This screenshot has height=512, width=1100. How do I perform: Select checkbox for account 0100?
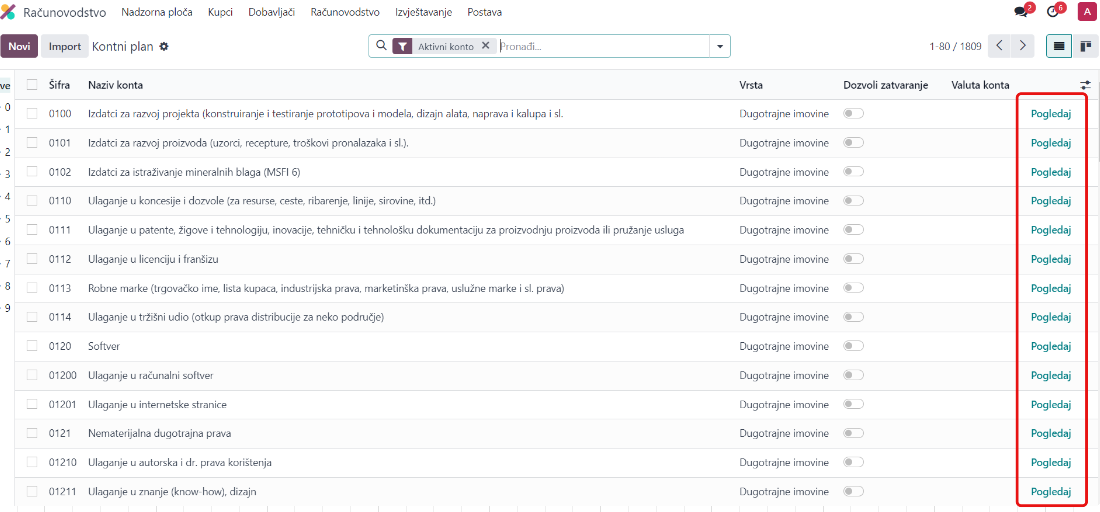coord(32,114)
